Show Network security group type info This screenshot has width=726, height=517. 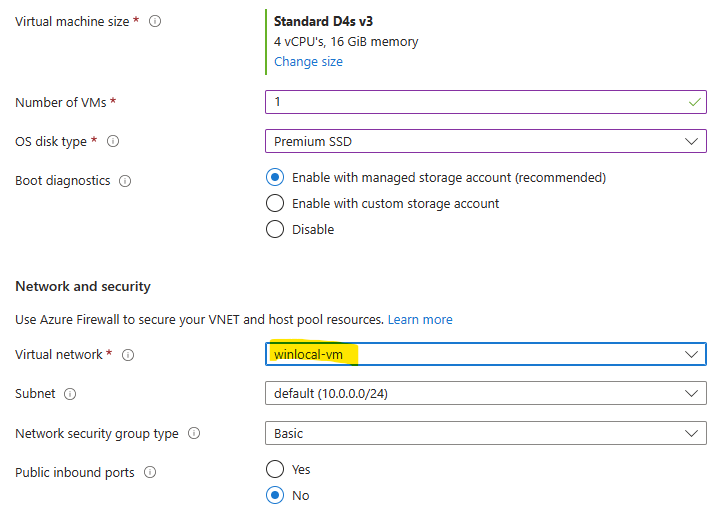[194, 433]
